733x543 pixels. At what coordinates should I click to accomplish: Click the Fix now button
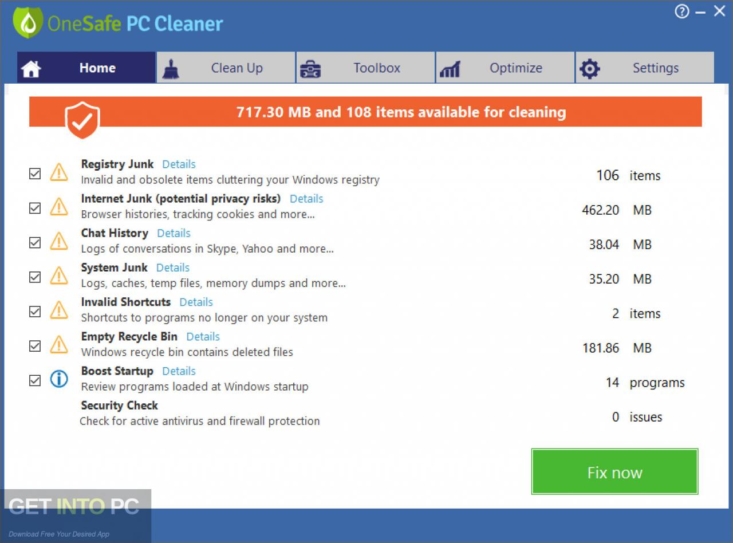615,472
